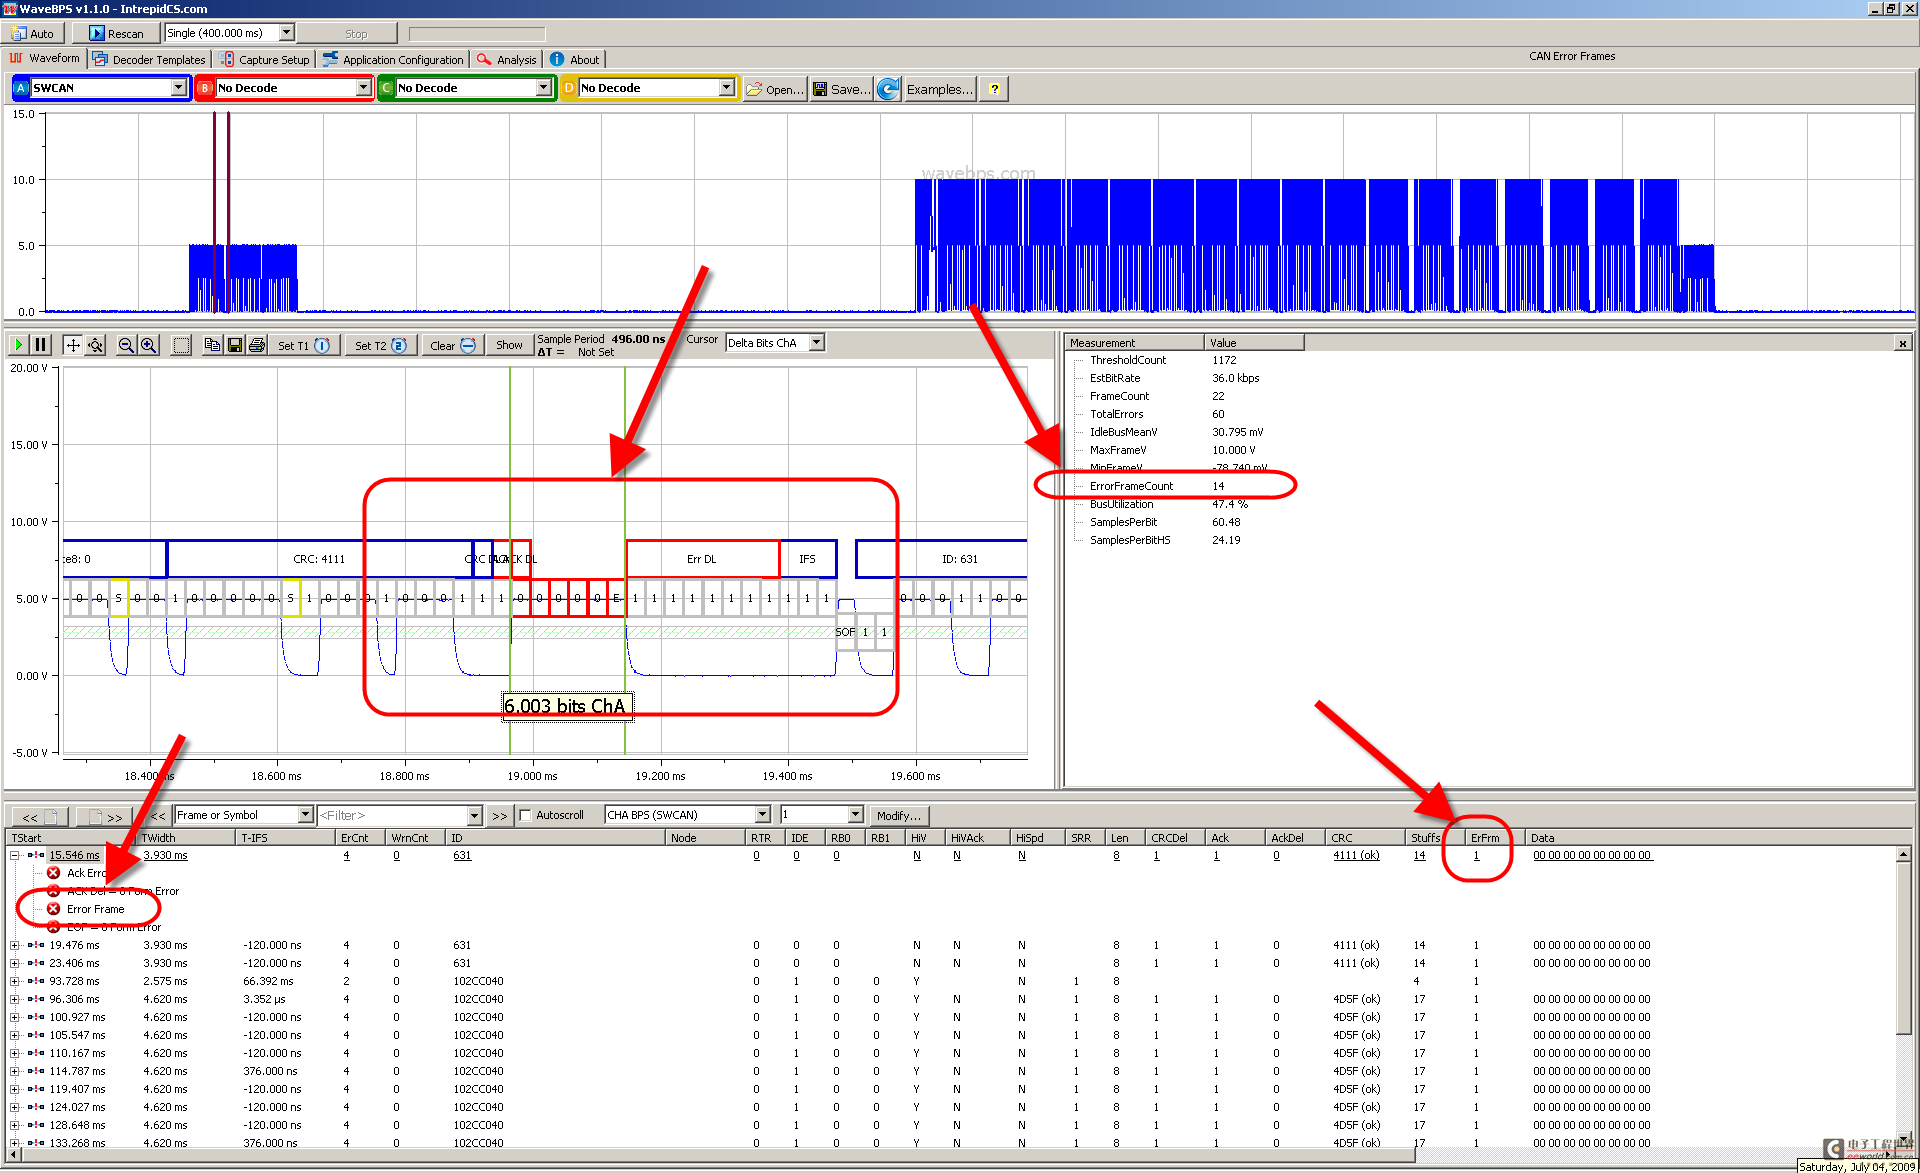Clear the cursors
This screenshot has height=1173, width=1920.
[452, 345]
